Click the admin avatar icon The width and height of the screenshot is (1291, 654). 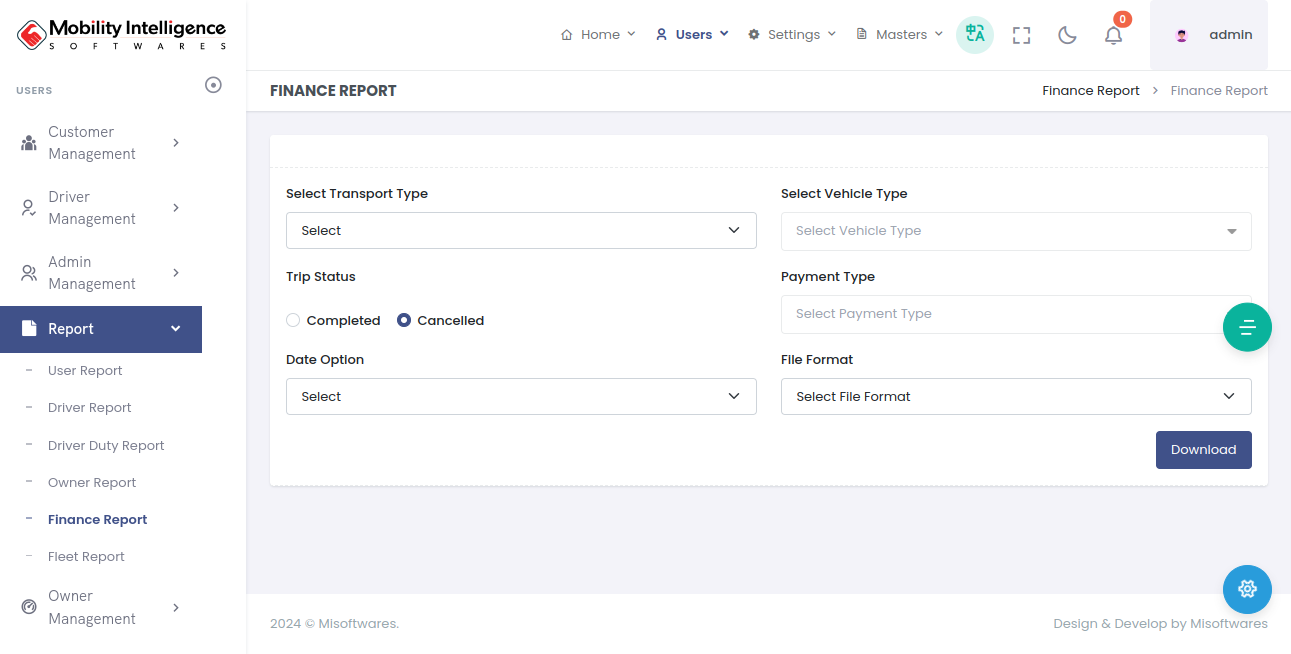click(1182, 35)
